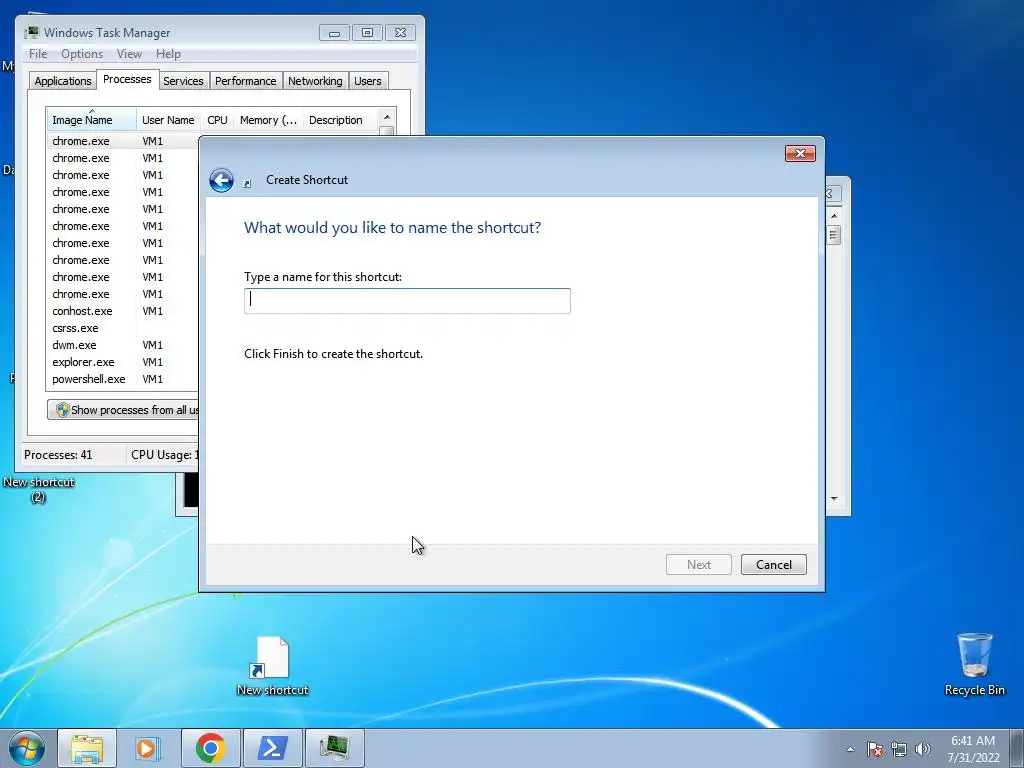Switch to the Networking tab
This screenshot has height=768, width=1024.
tap(315, 81)
